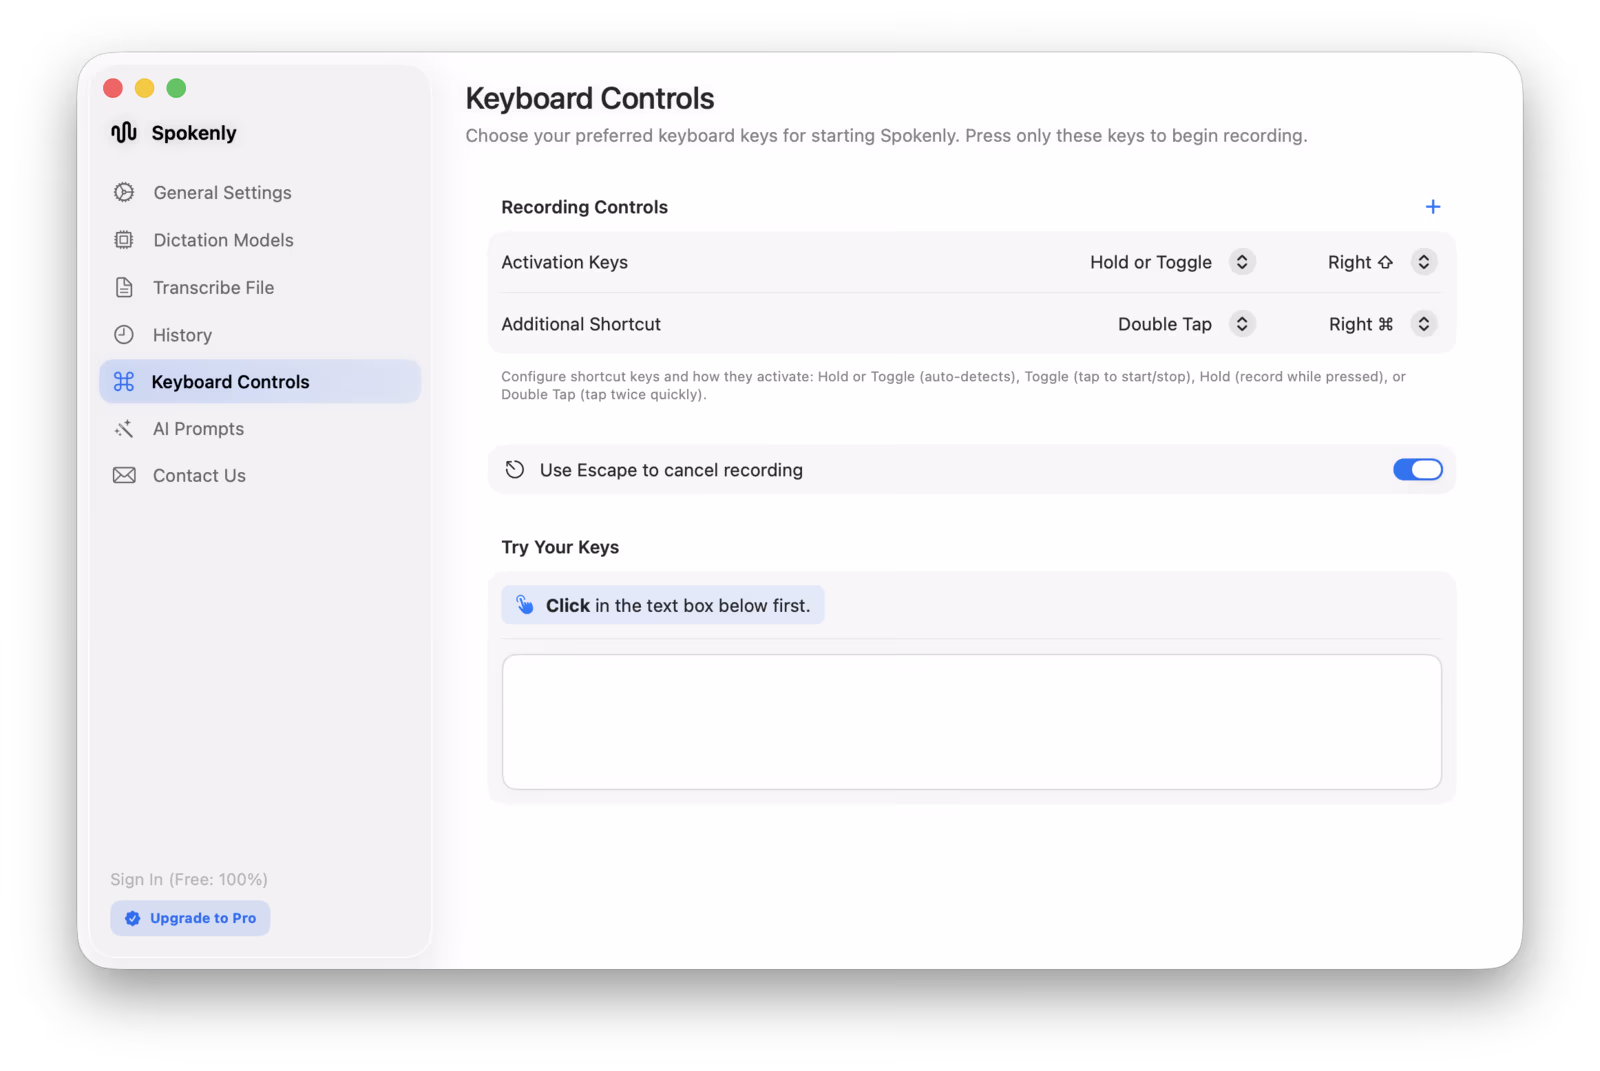The width and height of the screenshot is (1600, 1071).
Task: Click the Dictation Models chip icon
Action: tap(124, 240)
